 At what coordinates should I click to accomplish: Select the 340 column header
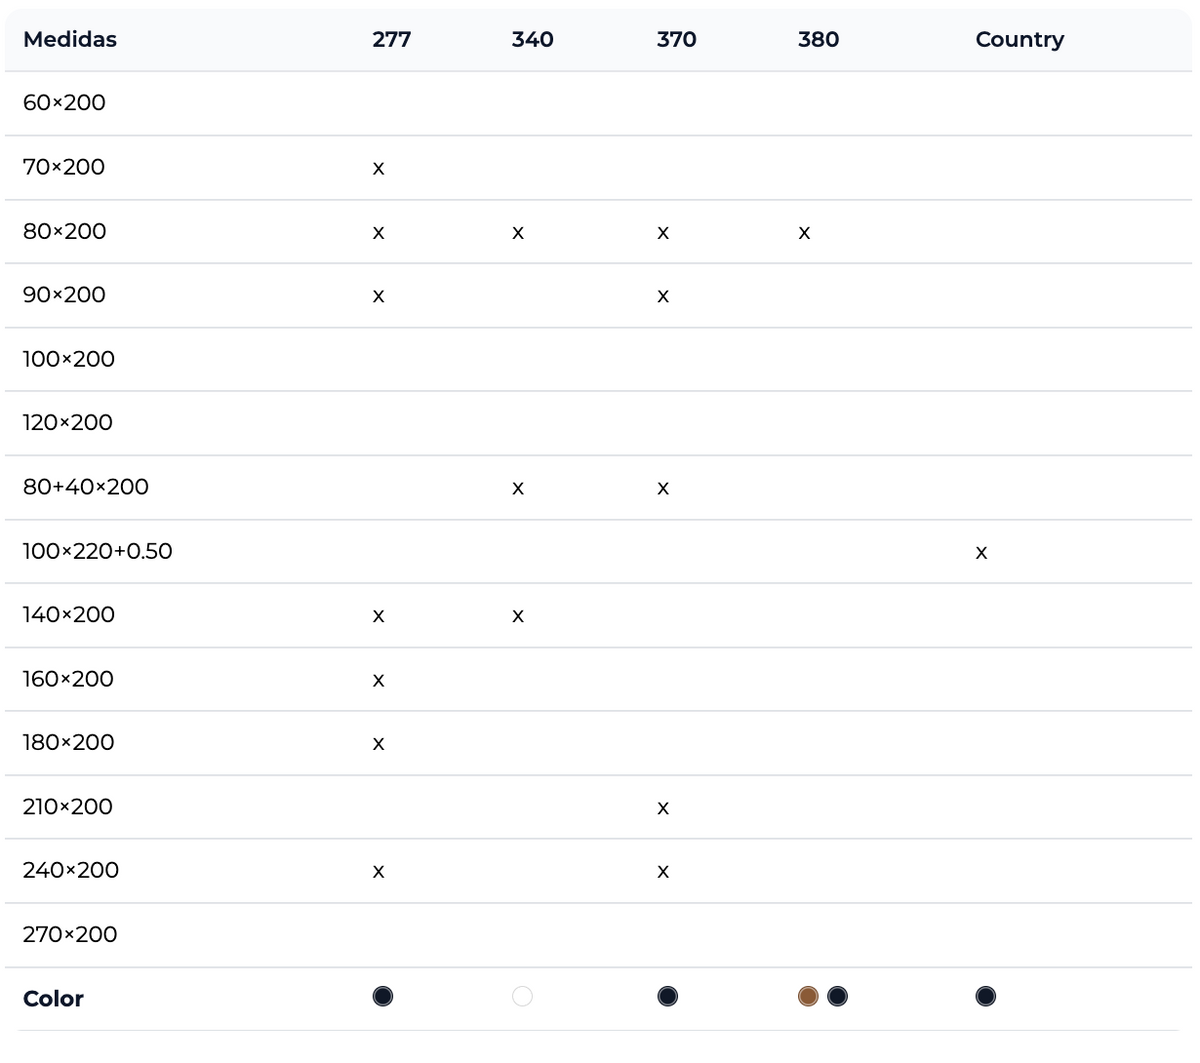click(x=532, y=39)
